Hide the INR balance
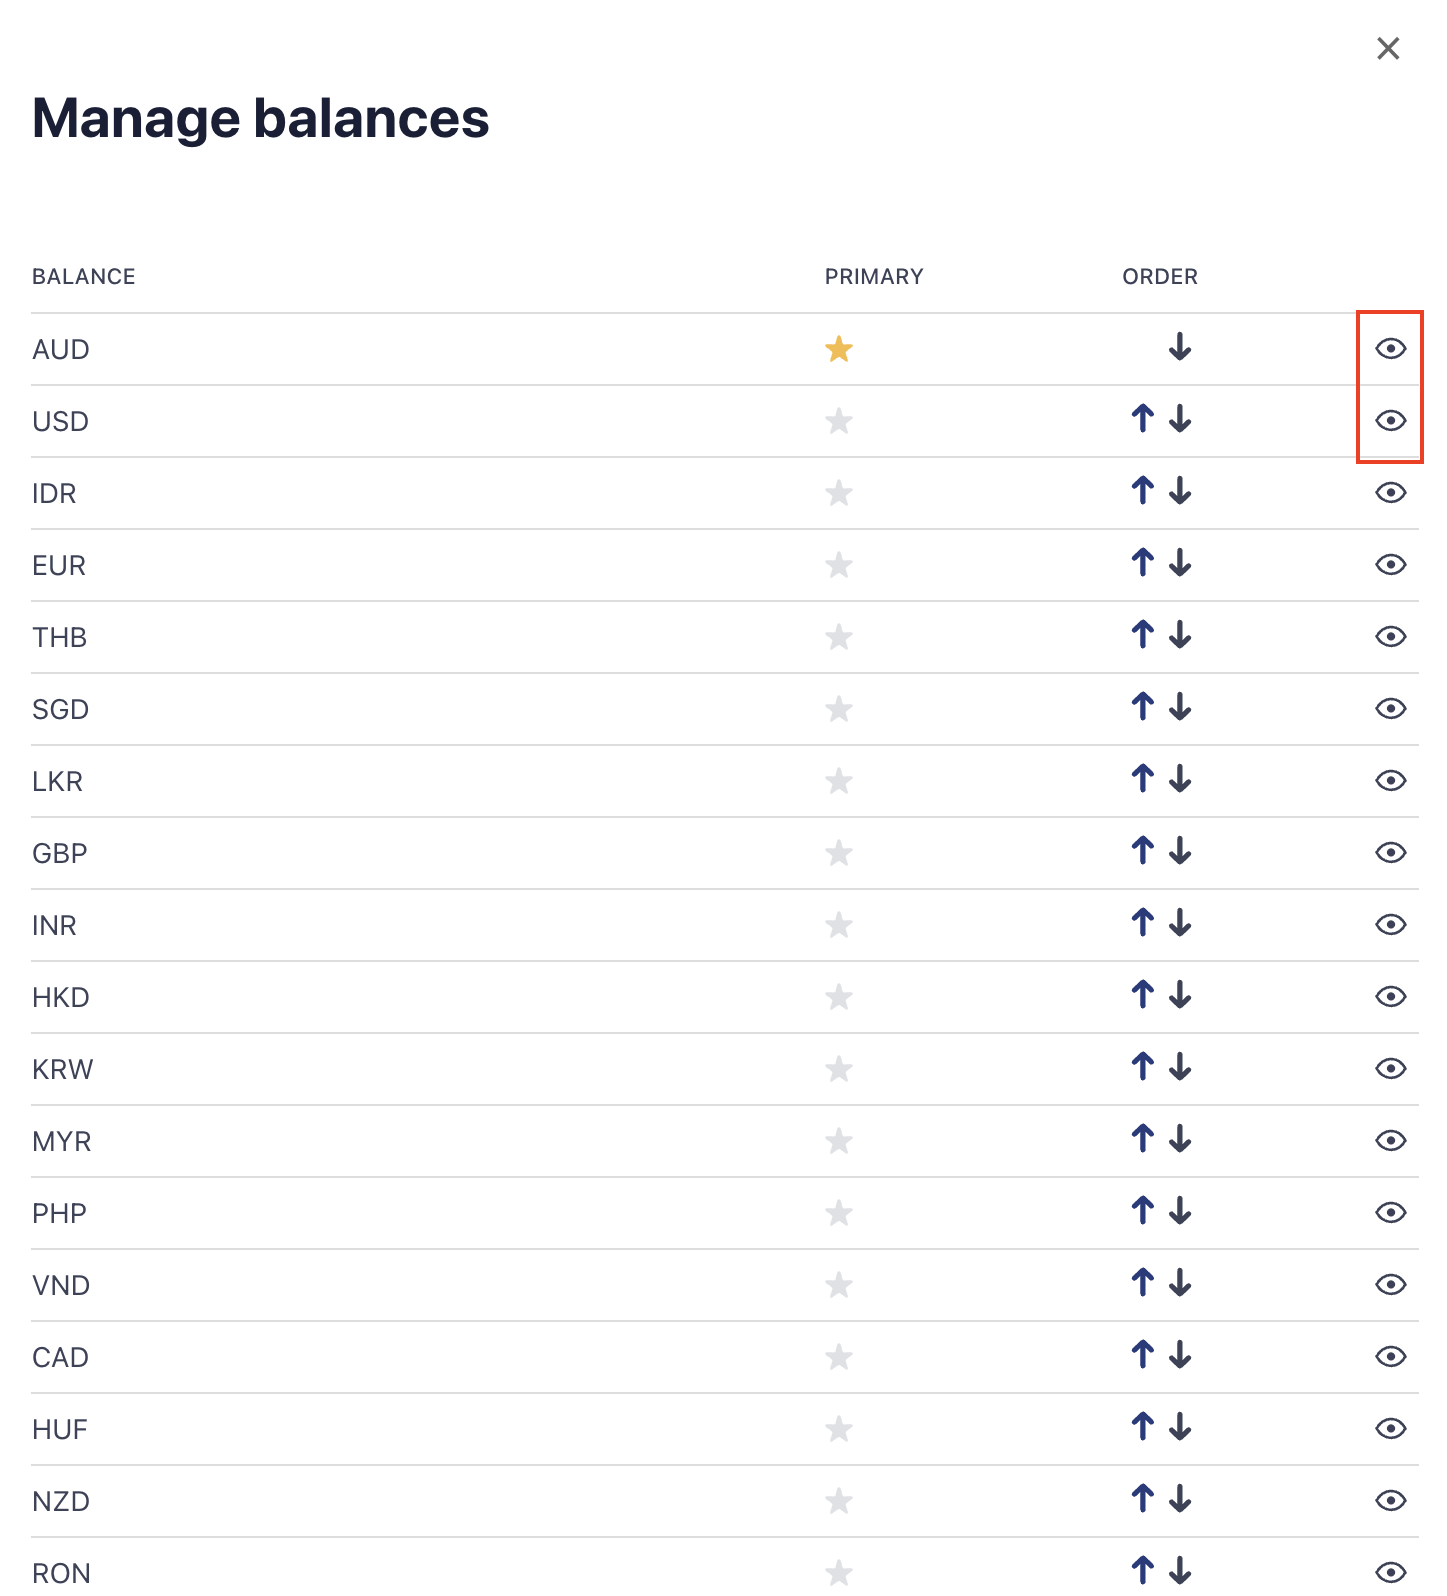Image resolution: width=1447 pixels, height=1596 pixels. 1390,924
